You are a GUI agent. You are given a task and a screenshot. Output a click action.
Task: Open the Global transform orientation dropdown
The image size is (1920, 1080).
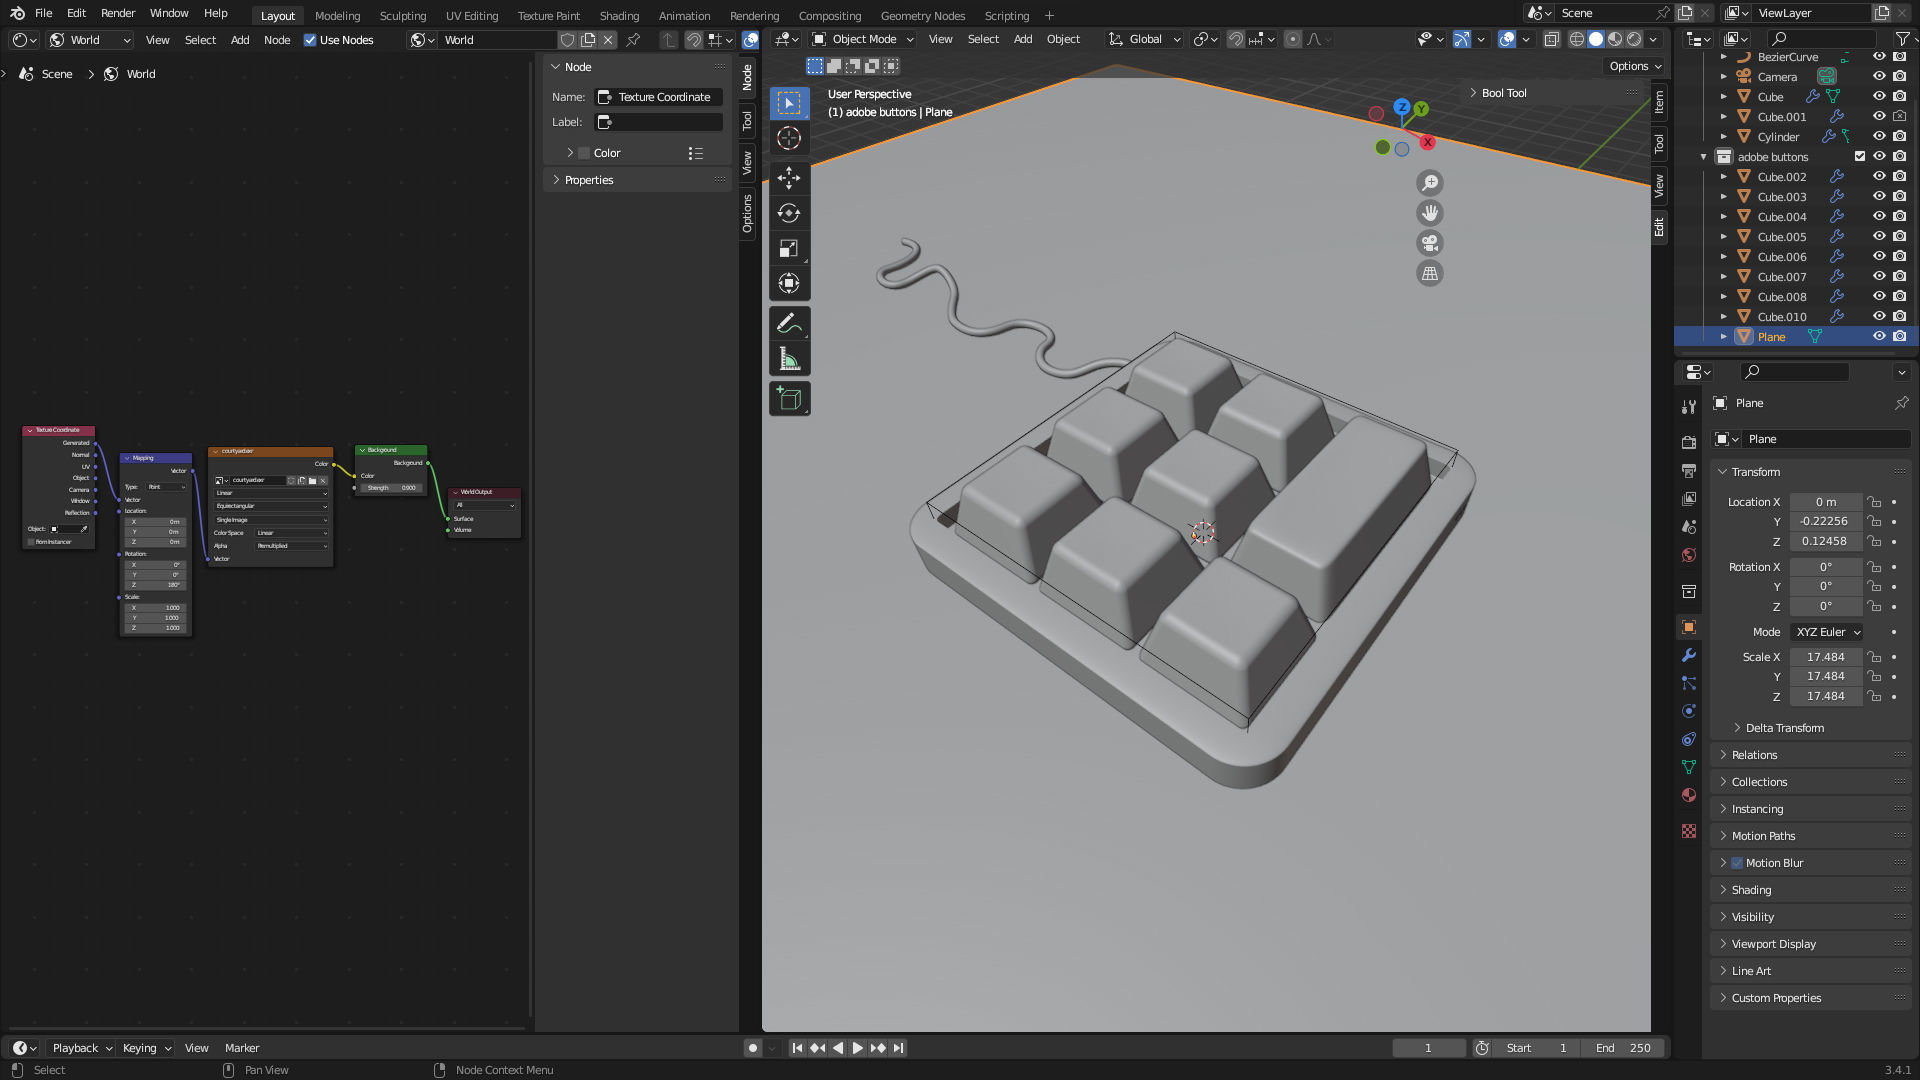(1145, 39)
